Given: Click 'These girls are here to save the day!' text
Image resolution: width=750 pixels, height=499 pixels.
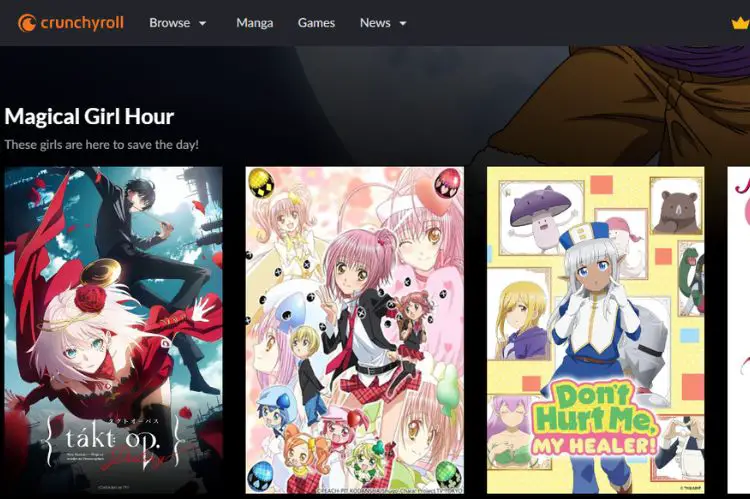Looking at the screenshot, I should 101,144.
